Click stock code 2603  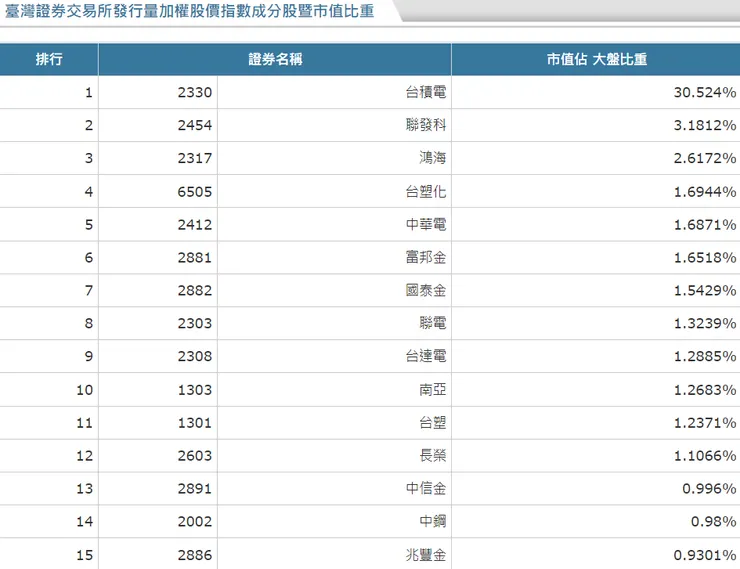(x=194, y=456)
